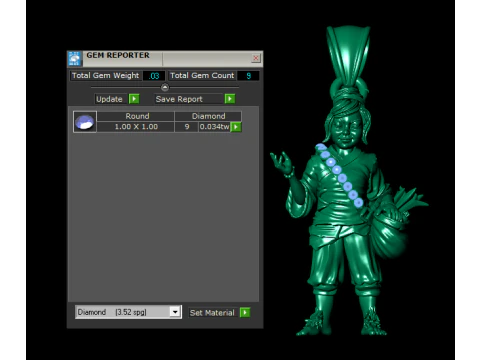Close the Gem Reporter window
This screenshot has height=360, width=480.
pyautogui.click(x=256, y=58)
